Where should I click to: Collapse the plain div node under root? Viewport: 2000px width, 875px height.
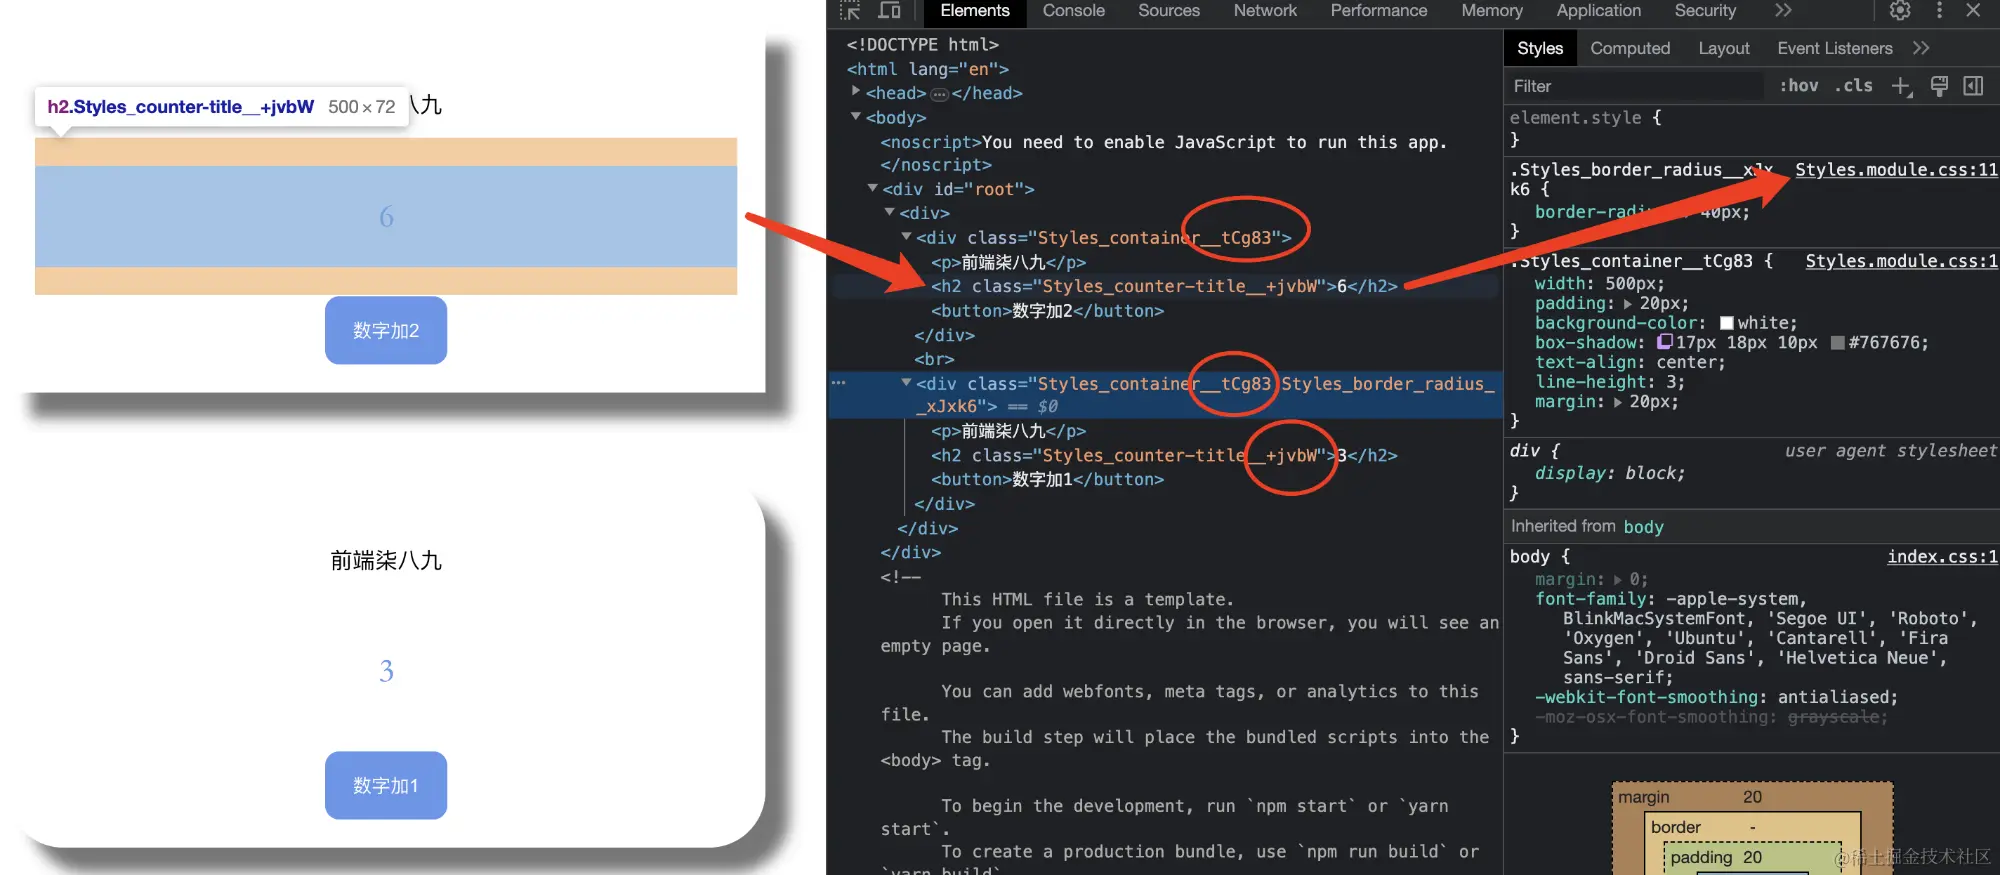(x=890, y=211)
